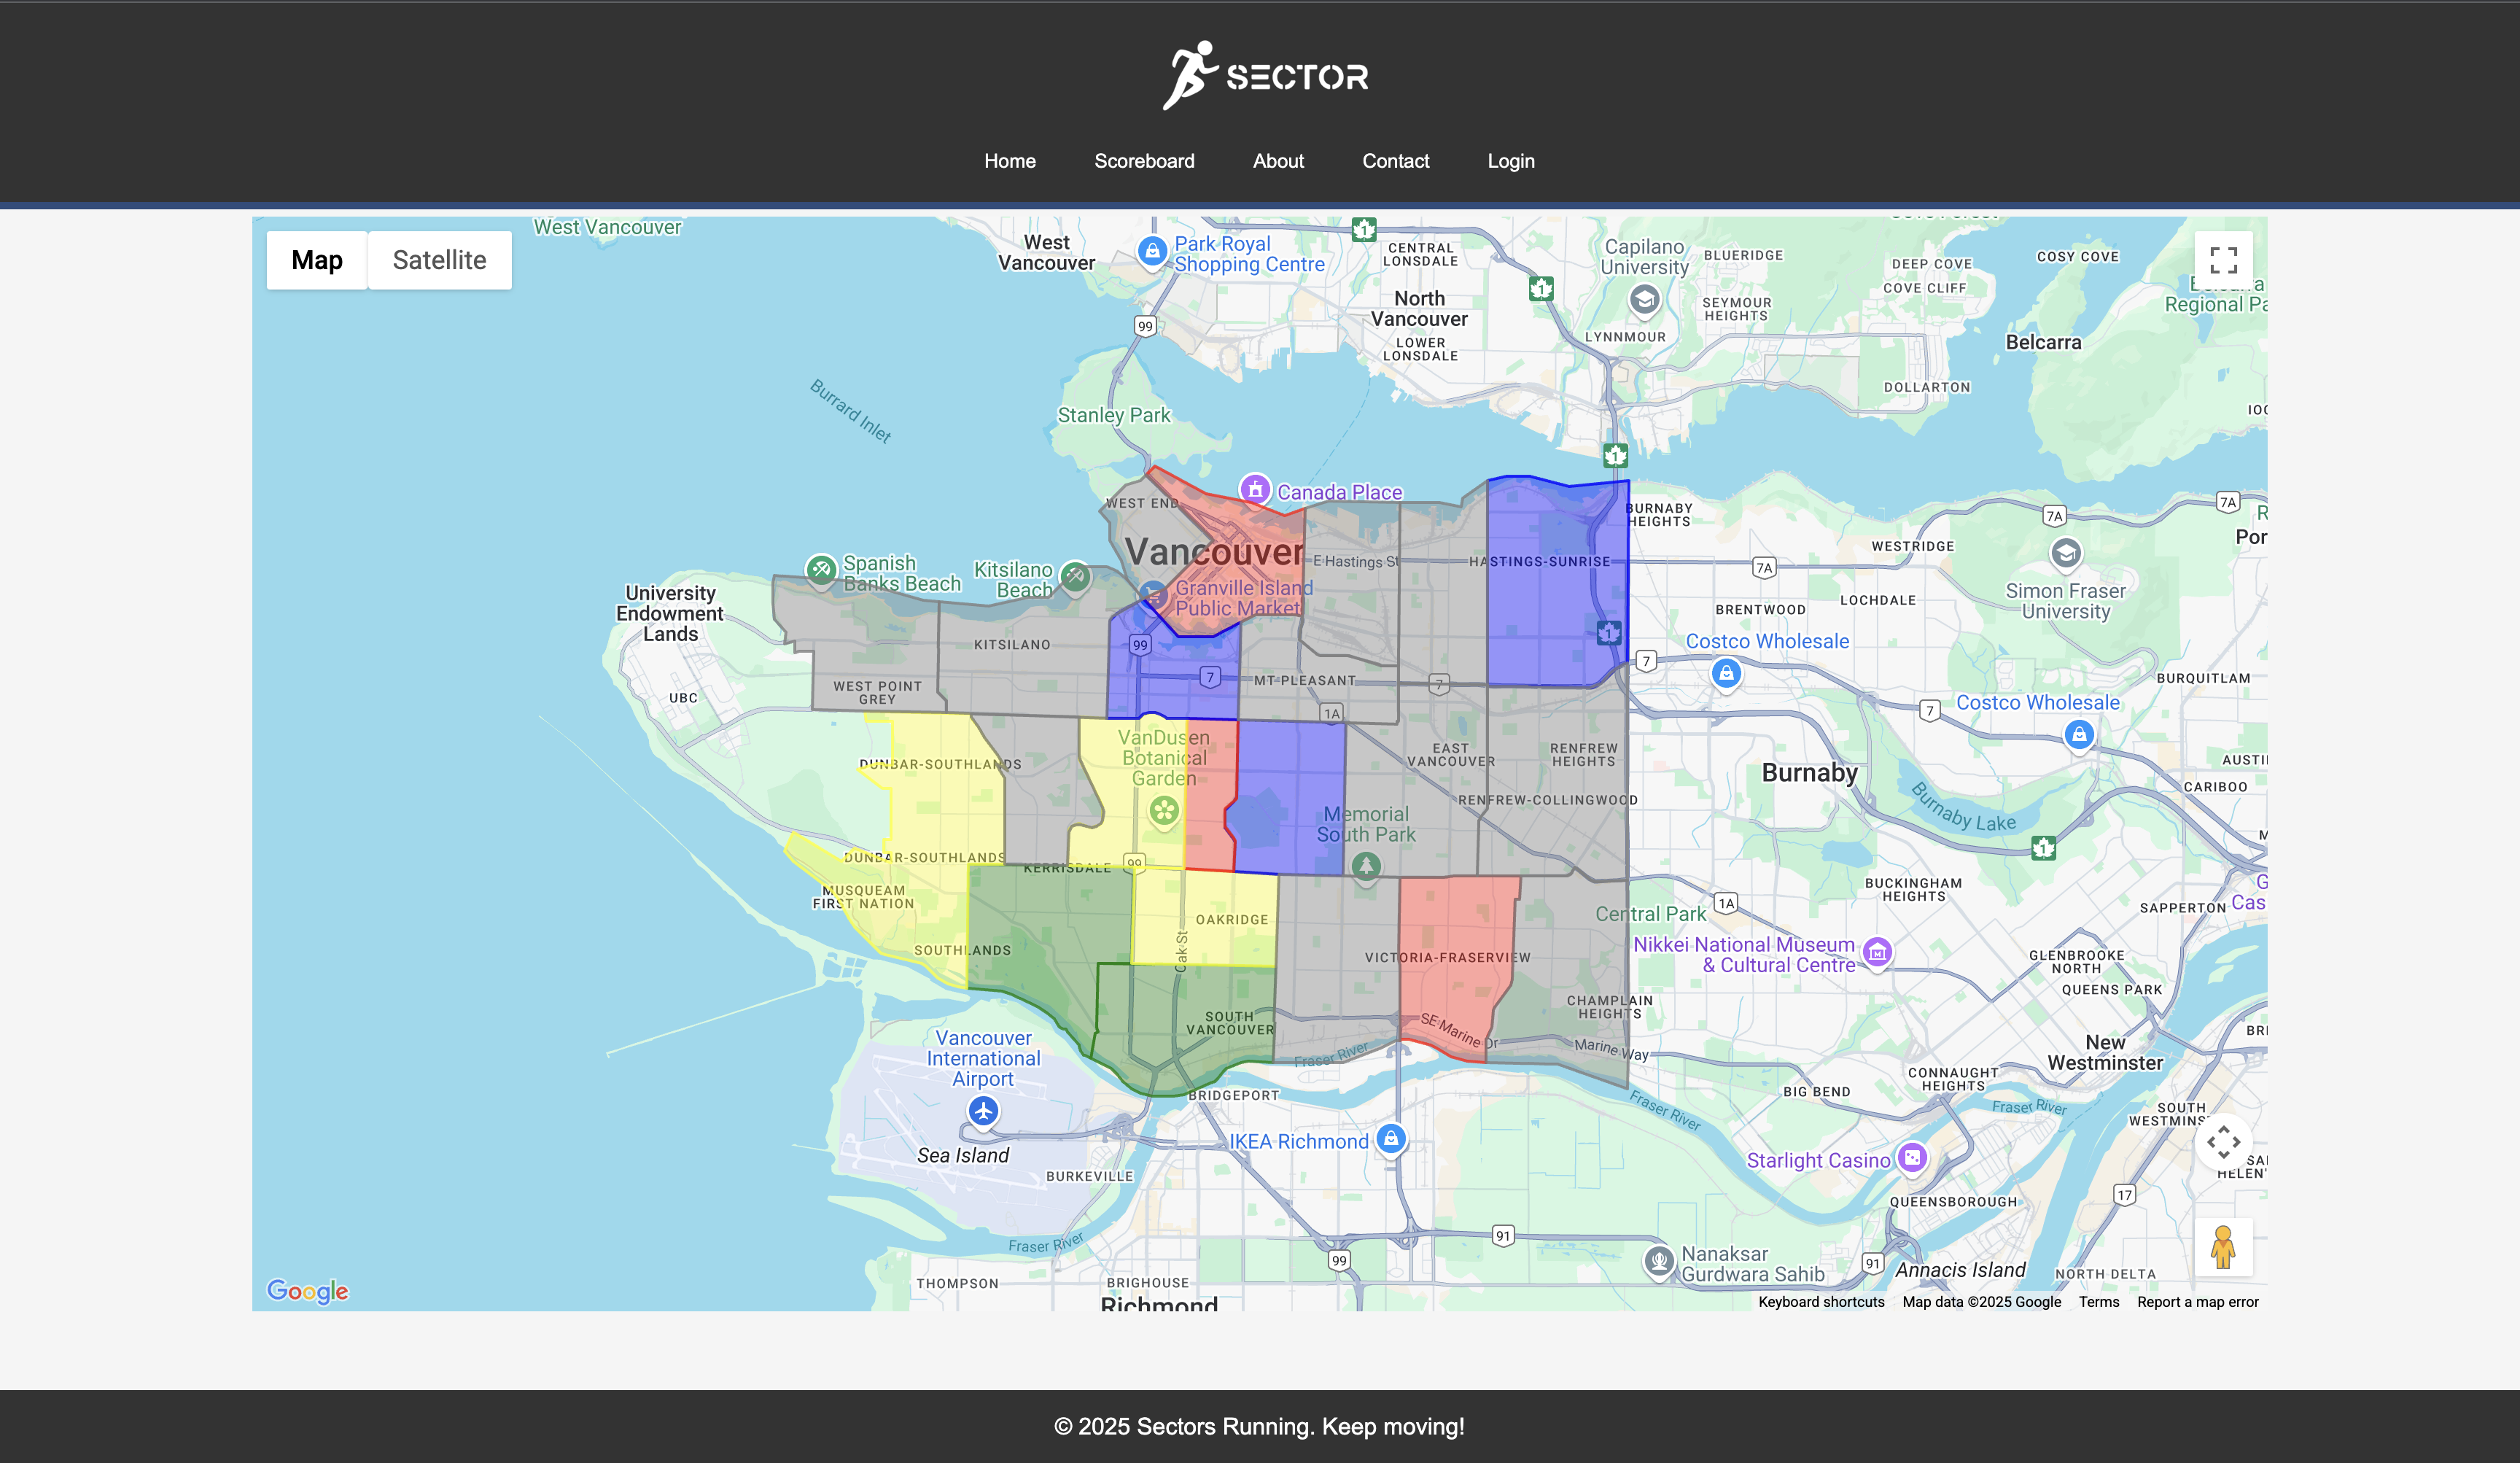Switch map to Satellite view
Image resolution: width=2520 pixels, height=1463 pixels.
pos(439,260)
